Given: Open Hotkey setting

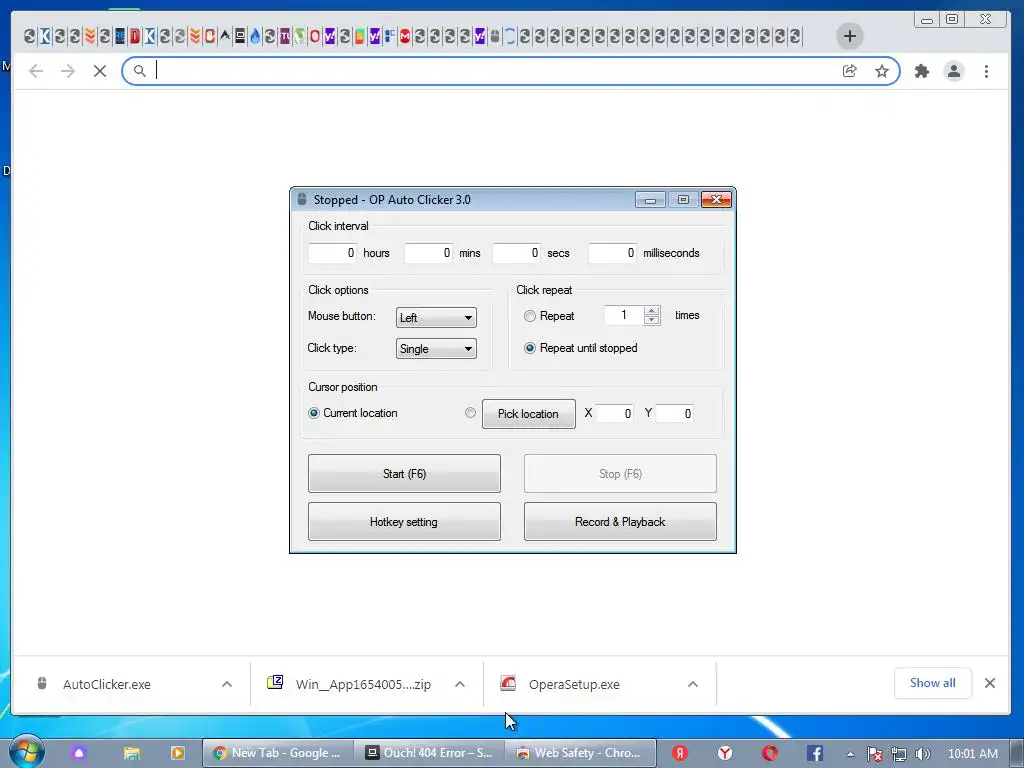Looking at the screenshot, I should coord(404,522).
